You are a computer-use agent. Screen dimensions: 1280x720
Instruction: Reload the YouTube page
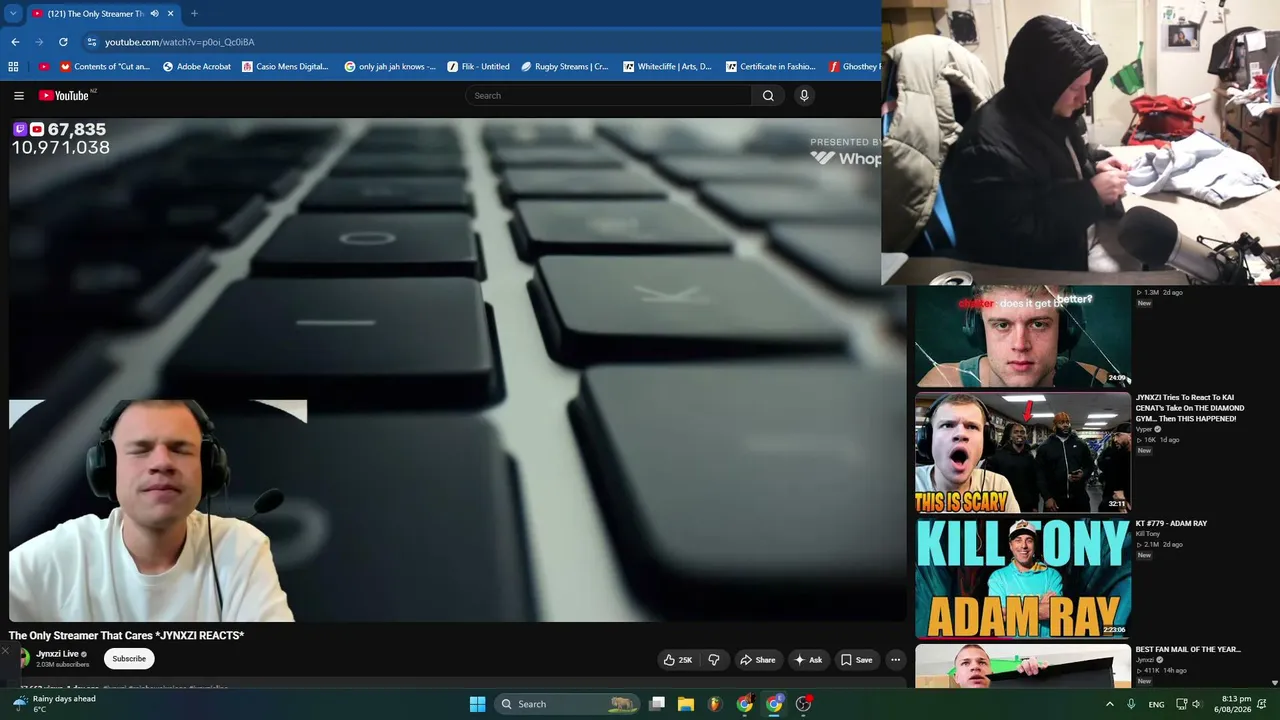tap(63, 42)
